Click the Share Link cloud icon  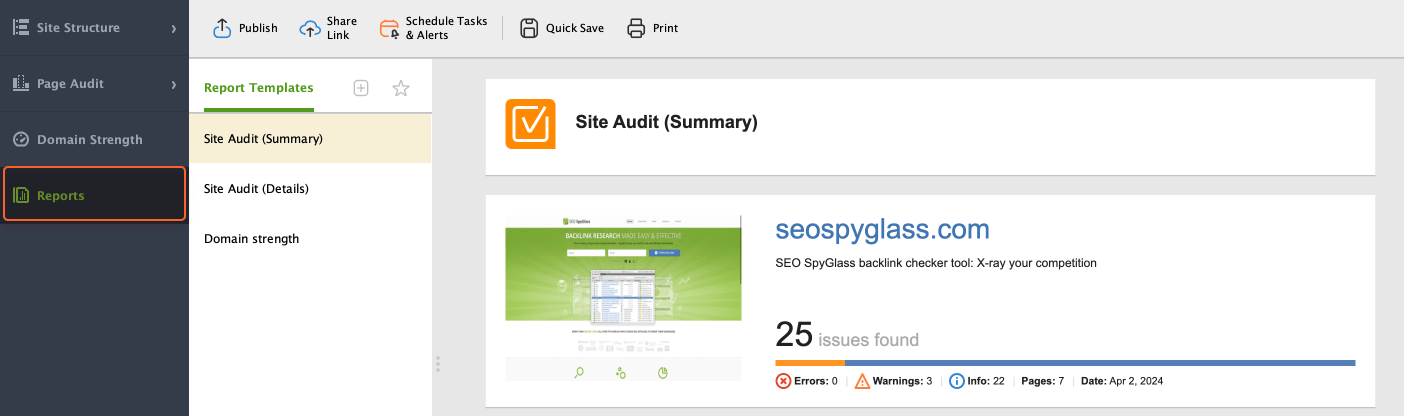tap(311, 28)
